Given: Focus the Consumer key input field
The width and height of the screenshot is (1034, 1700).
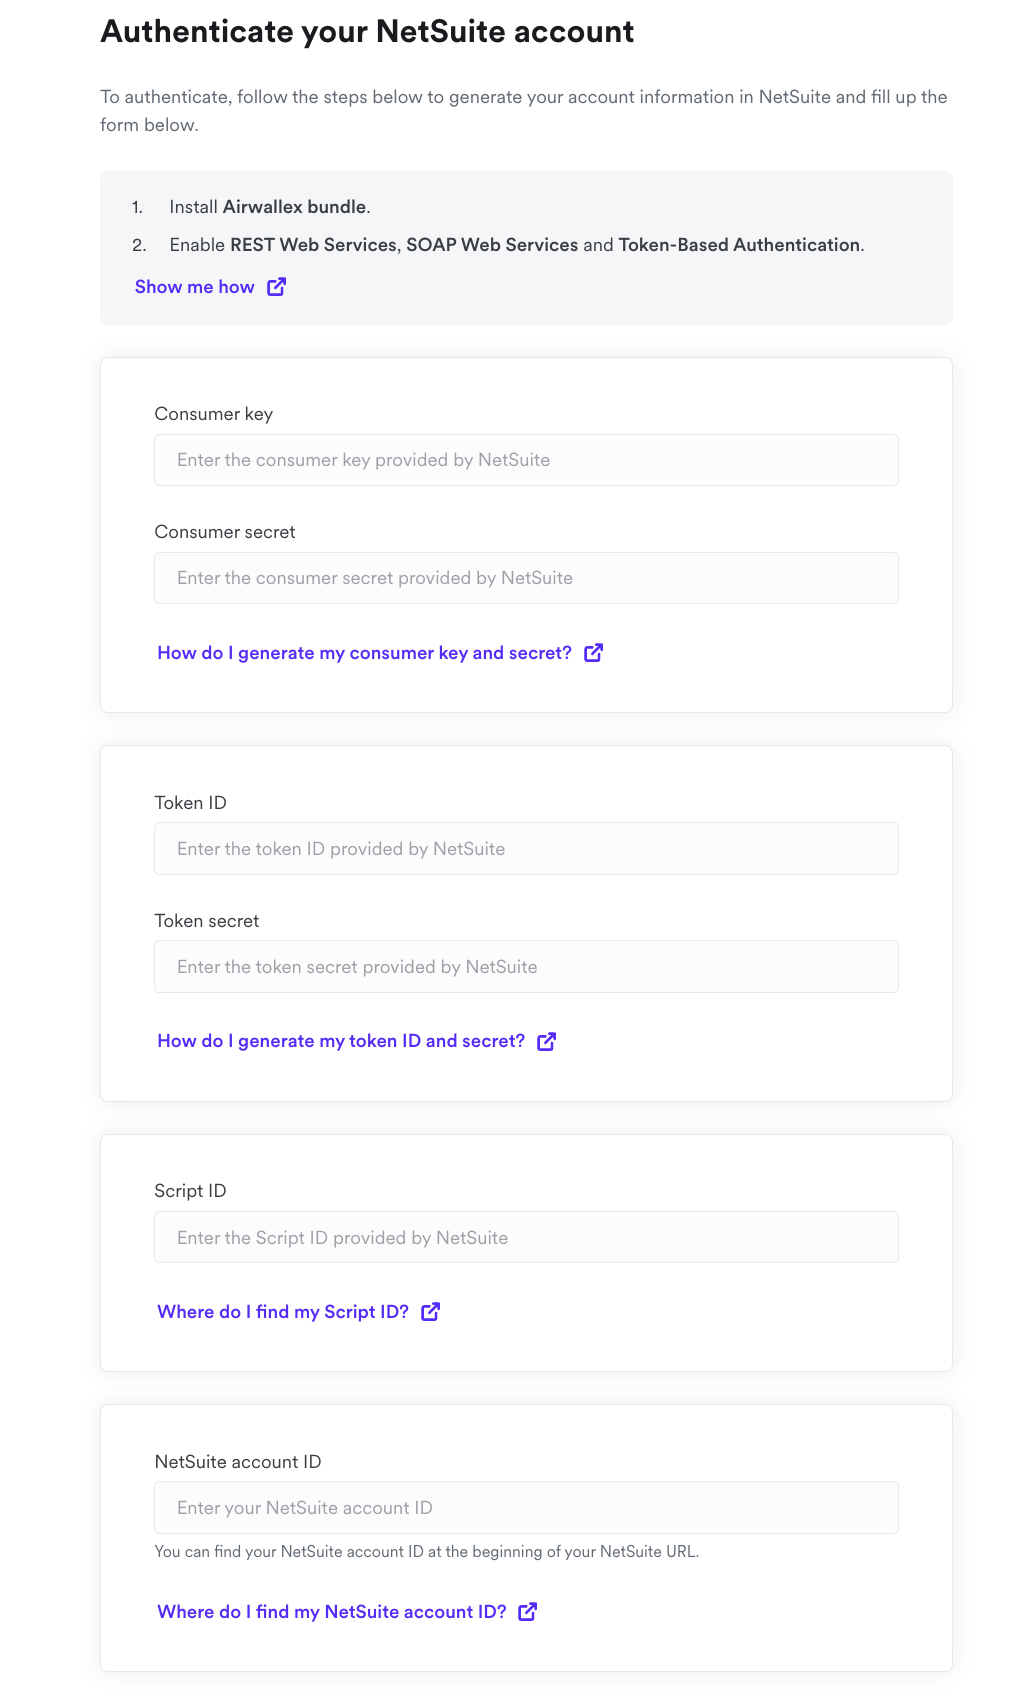Looking at the screenshot, I should pos(526,460).
